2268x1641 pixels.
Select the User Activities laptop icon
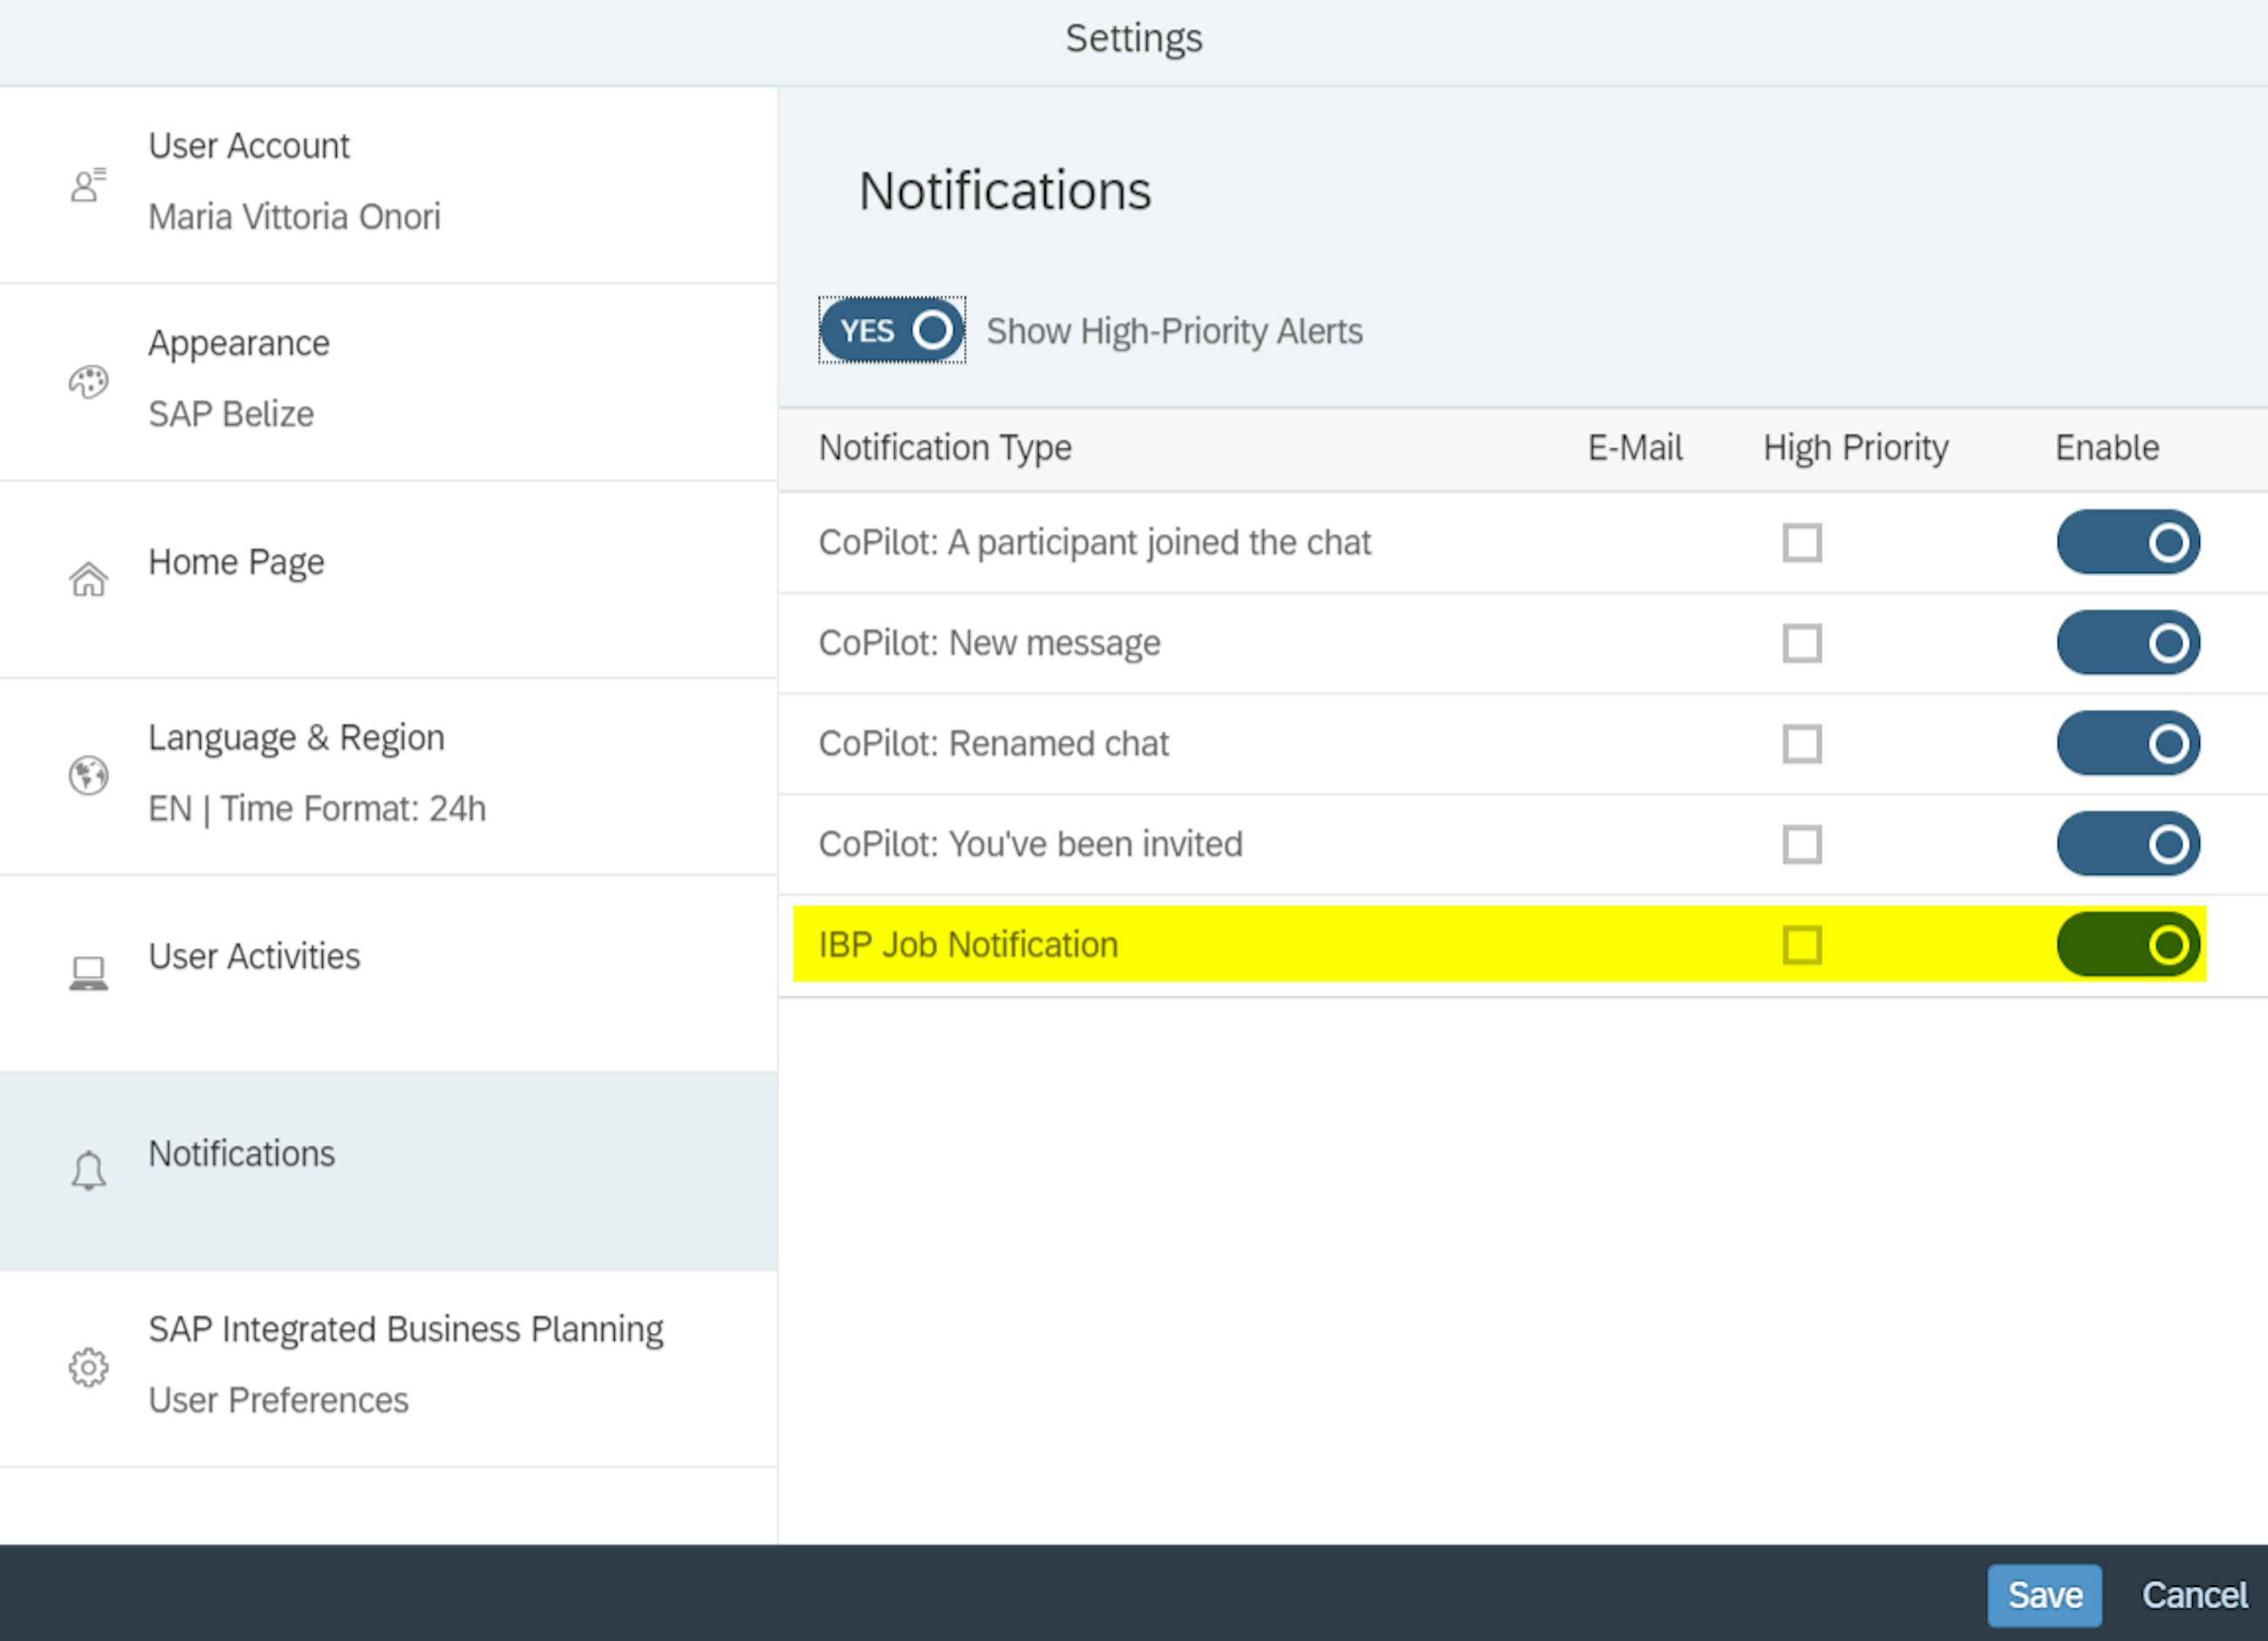pyautogui.click(x=87, y=972)
